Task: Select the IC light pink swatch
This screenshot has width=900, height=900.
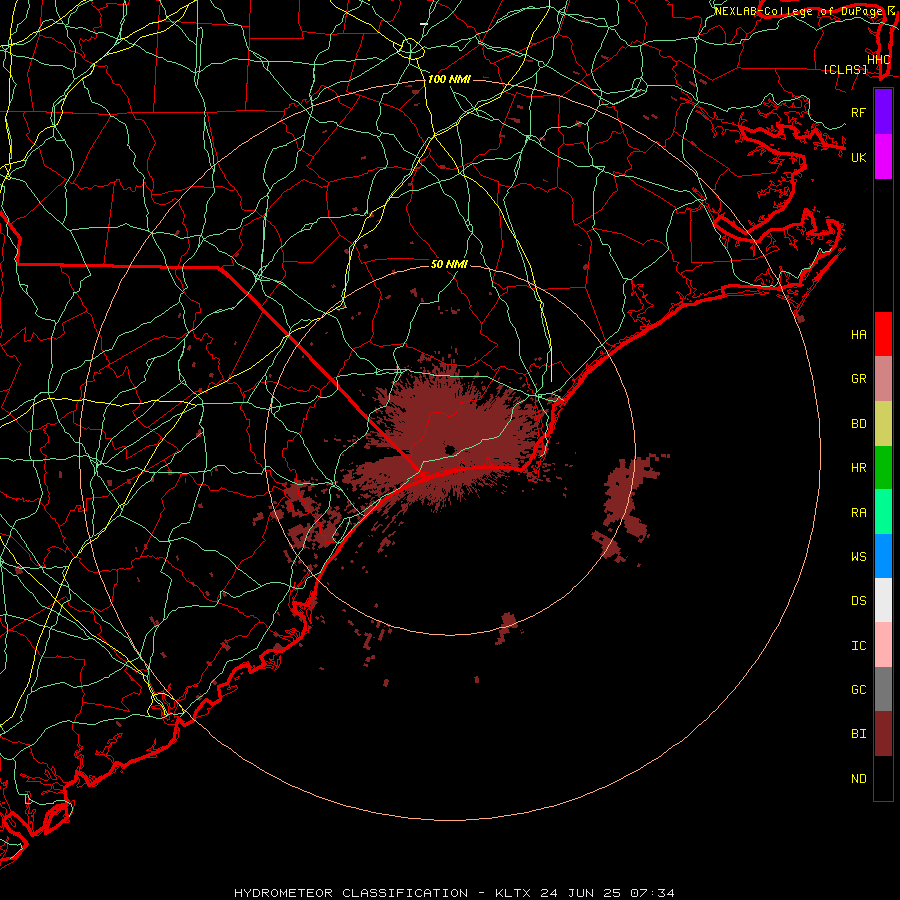Action: tap(883, 645)
